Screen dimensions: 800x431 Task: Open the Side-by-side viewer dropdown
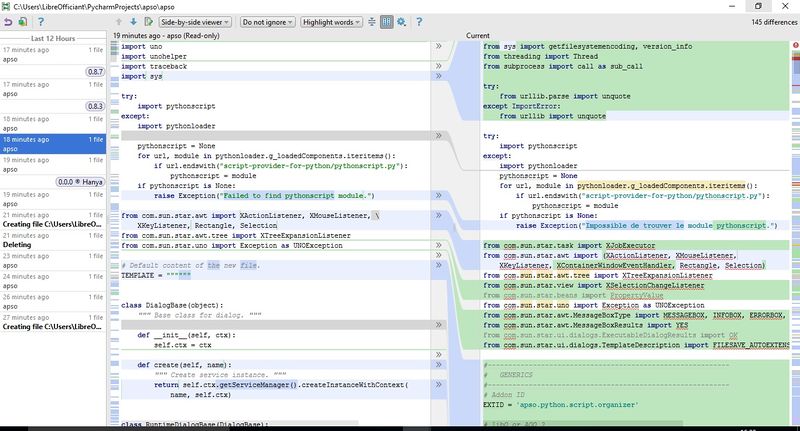tap(195, 22)
